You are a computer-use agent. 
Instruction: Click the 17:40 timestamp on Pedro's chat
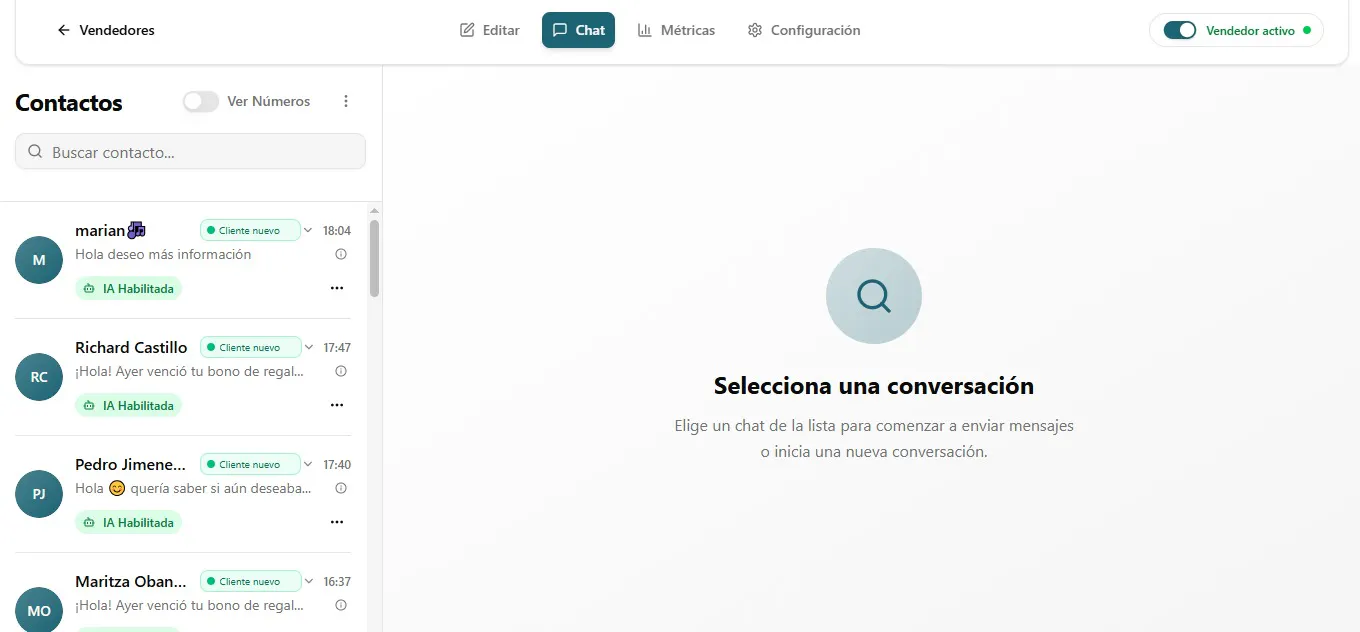(337, 465)
